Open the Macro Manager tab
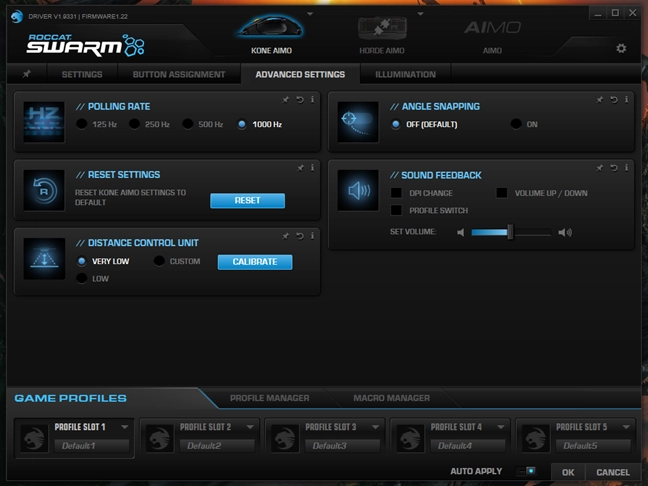Image resolution: width=648 pixels, height=486 pixels. 391,398
